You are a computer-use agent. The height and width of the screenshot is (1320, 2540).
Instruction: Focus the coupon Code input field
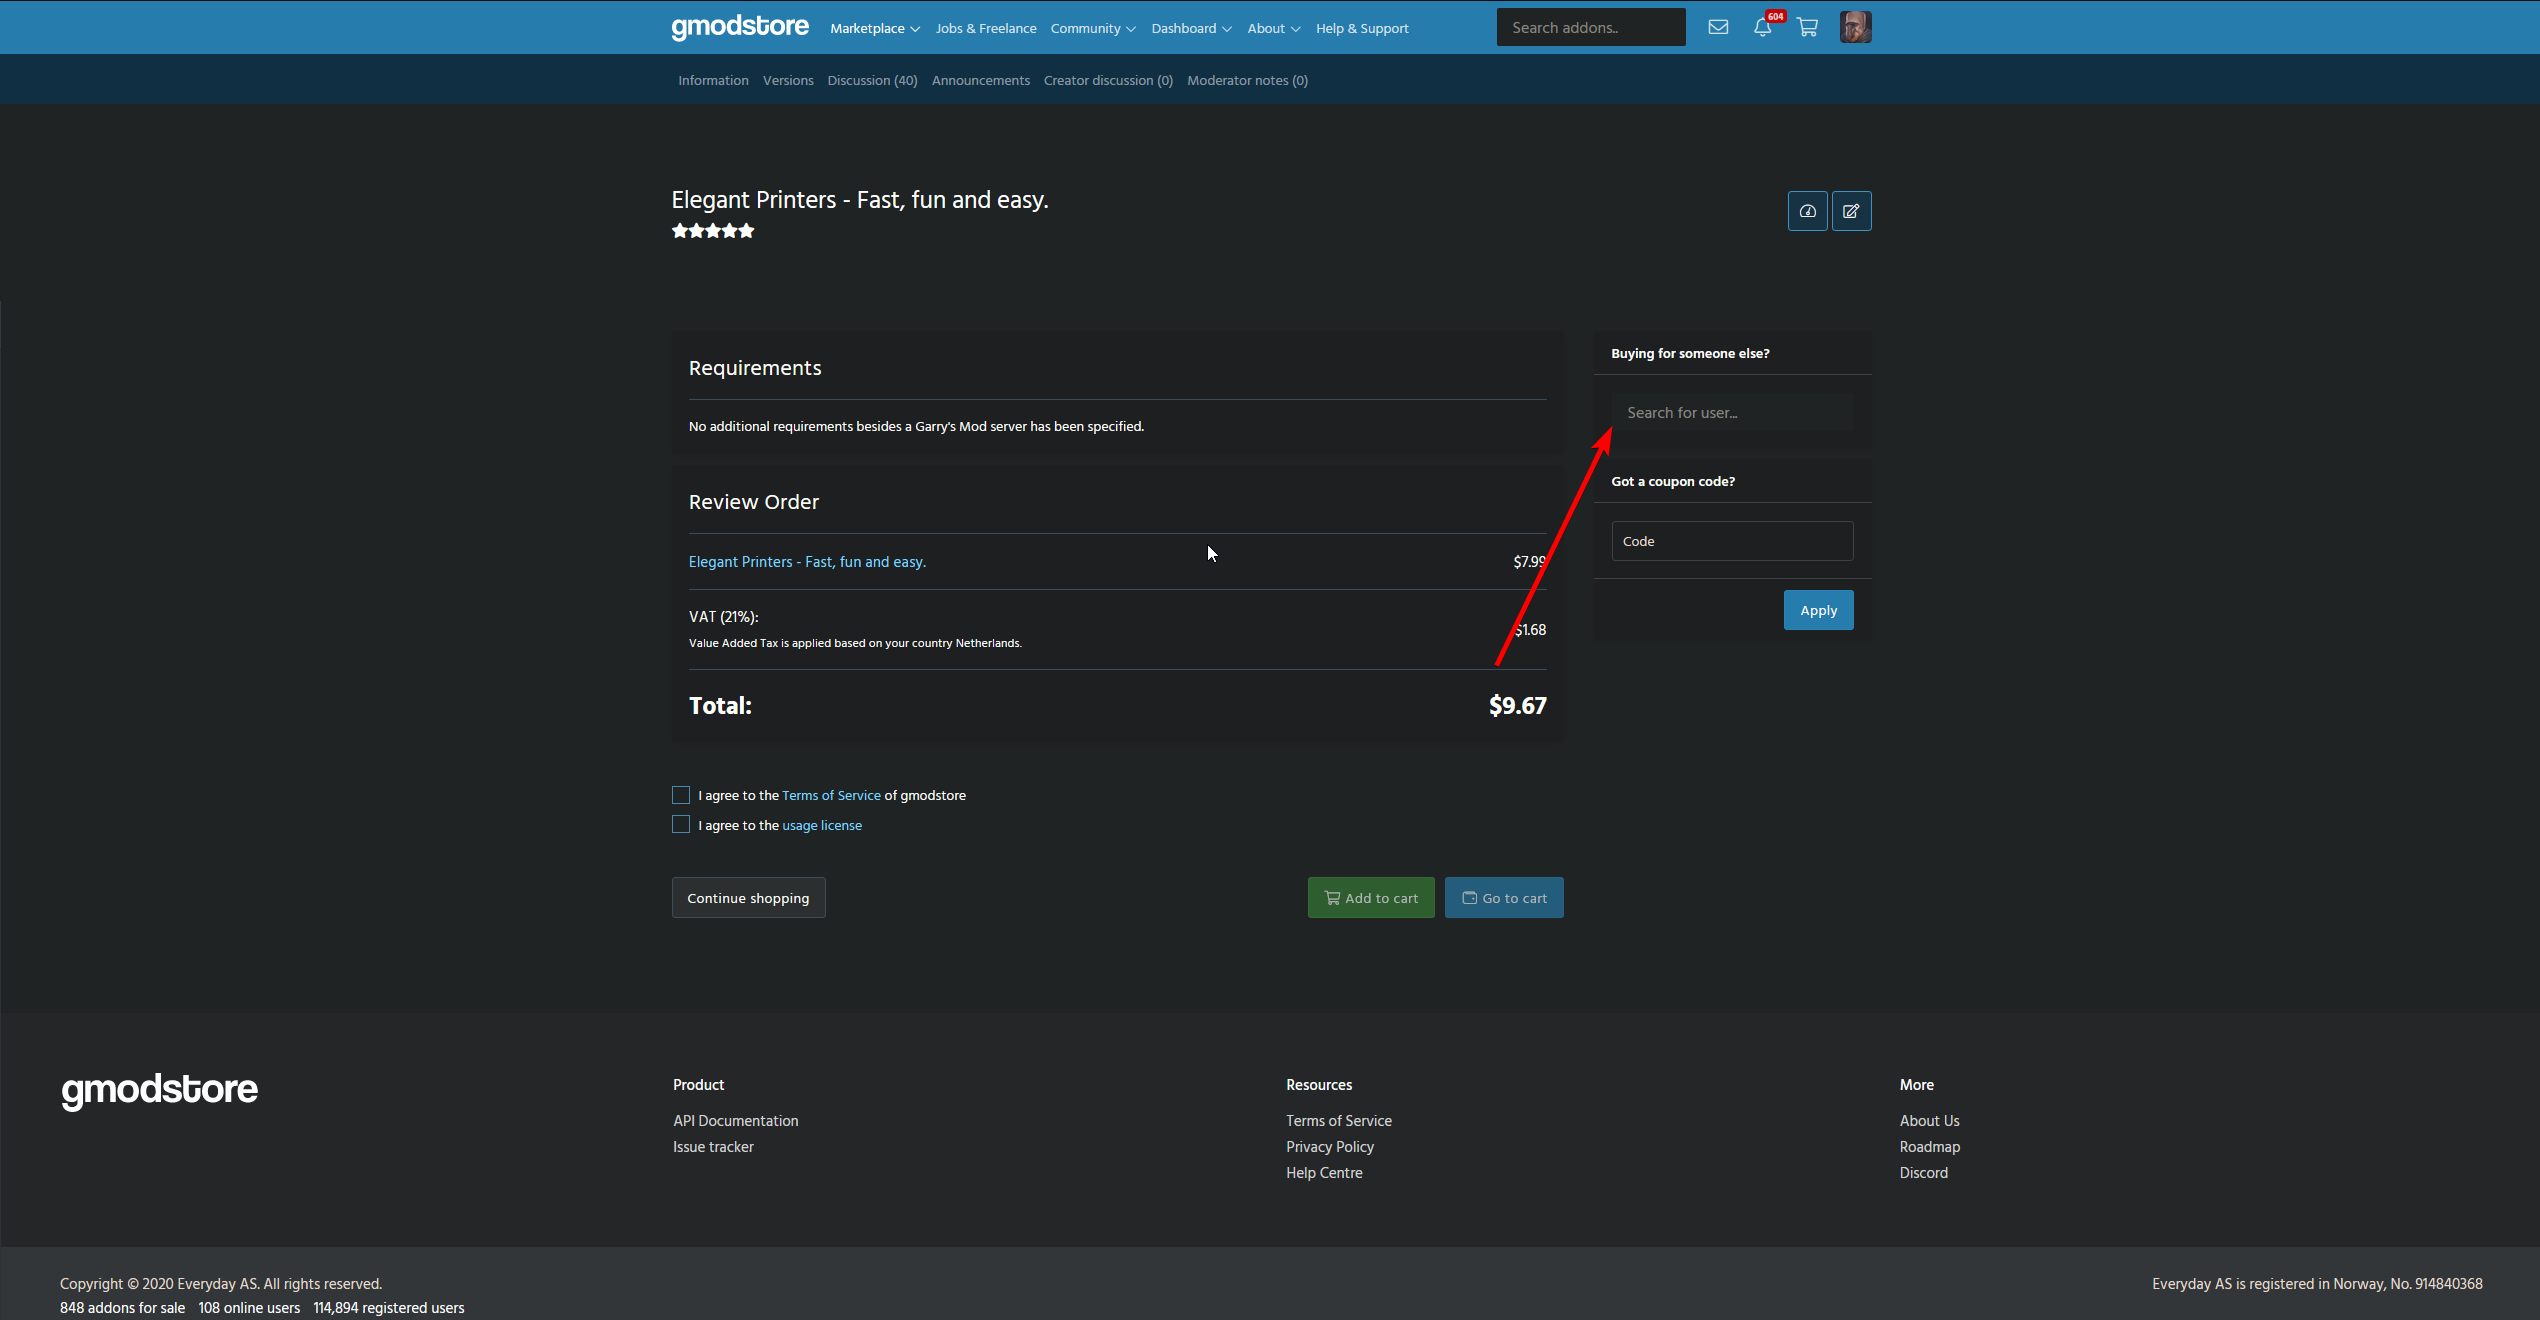click(x=1732, y=541)
